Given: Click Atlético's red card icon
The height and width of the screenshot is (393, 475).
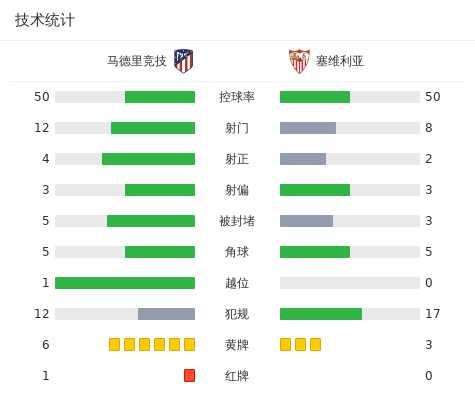Looking at the screenshot, I should (189, 375).
